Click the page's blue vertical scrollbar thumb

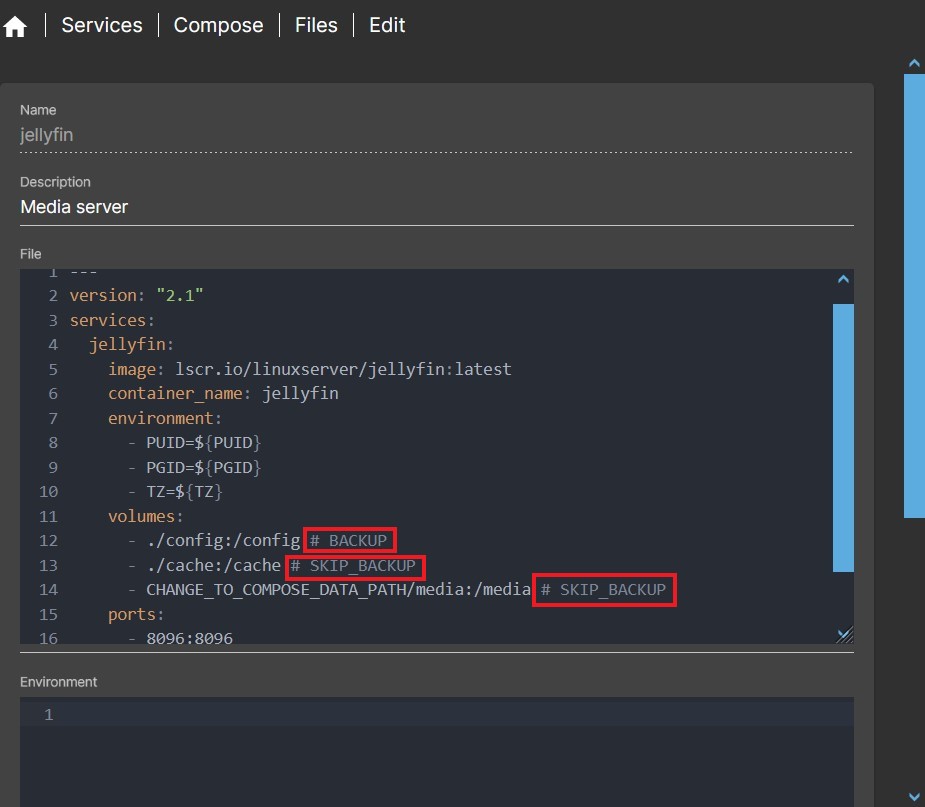914,295
